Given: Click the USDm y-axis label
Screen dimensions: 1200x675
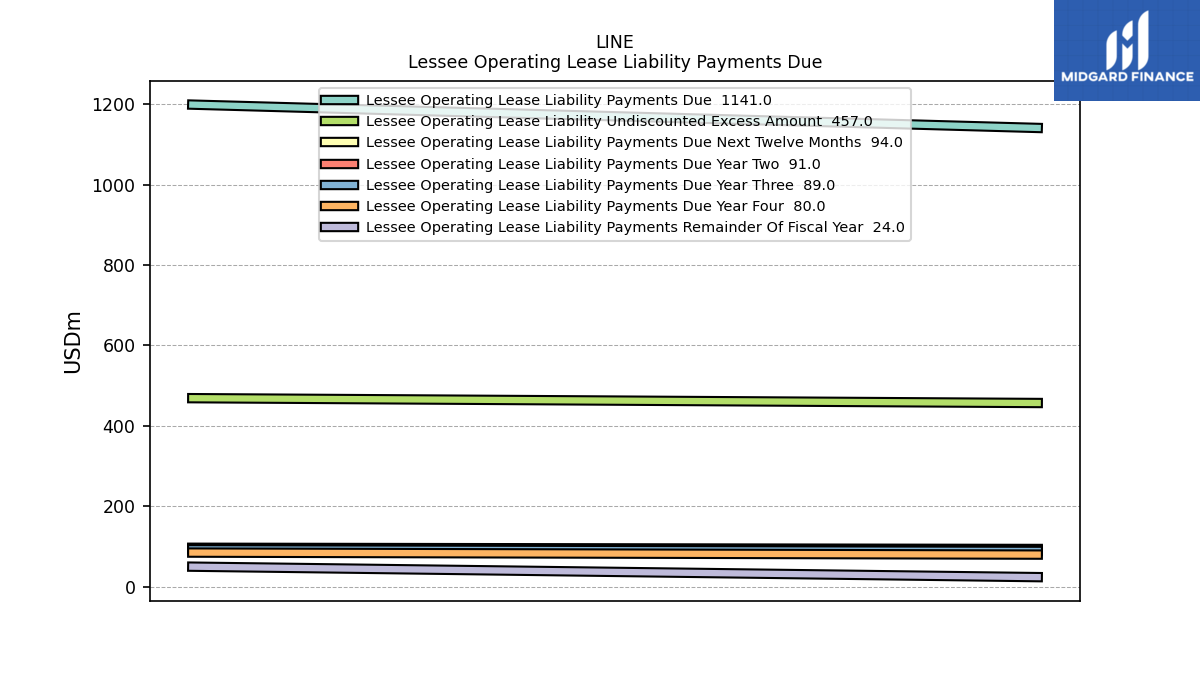Looking at the screenshot, I should [x=73, y=342].
